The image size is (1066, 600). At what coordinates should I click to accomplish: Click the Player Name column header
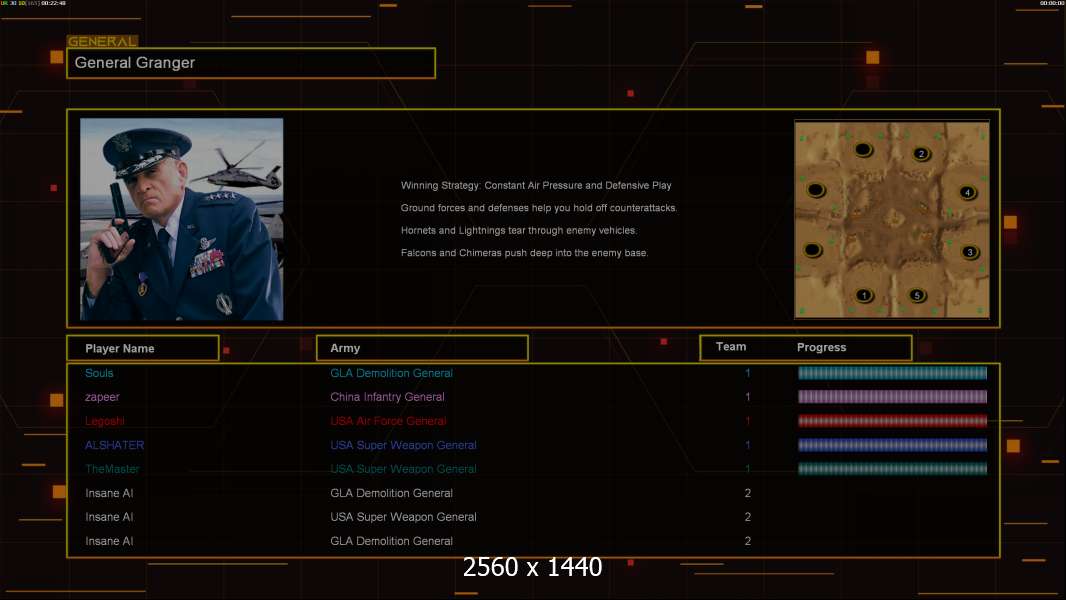tap(143, 348)
